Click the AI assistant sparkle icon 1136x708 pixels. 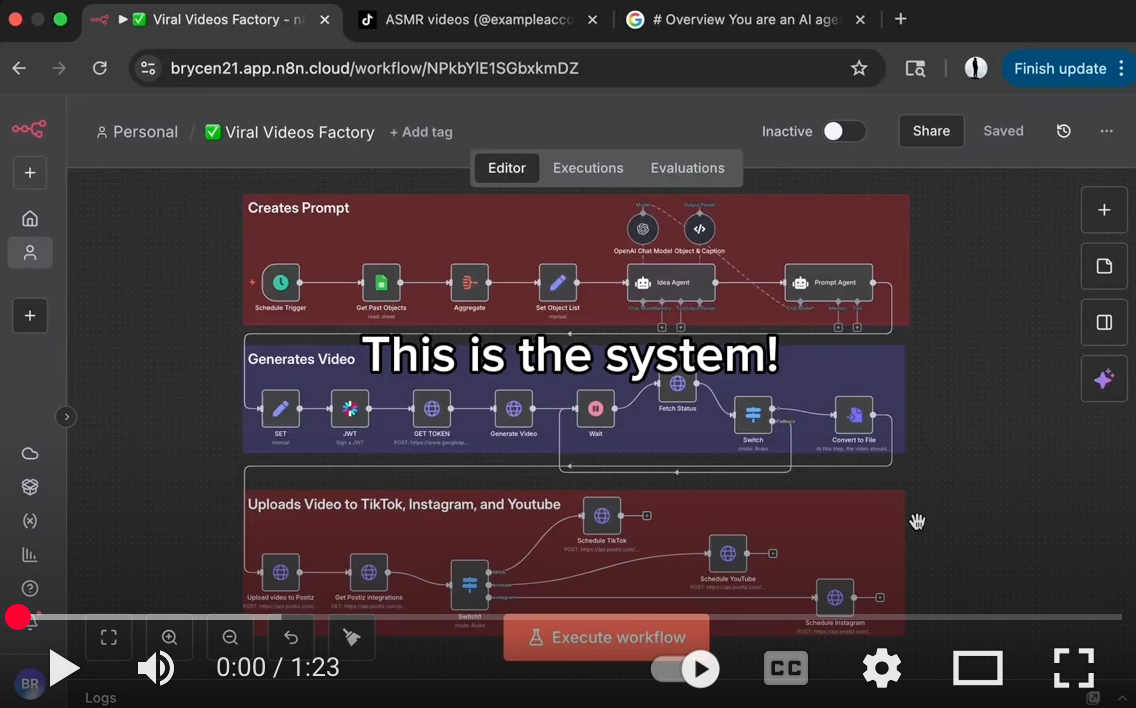point(1104,379)
